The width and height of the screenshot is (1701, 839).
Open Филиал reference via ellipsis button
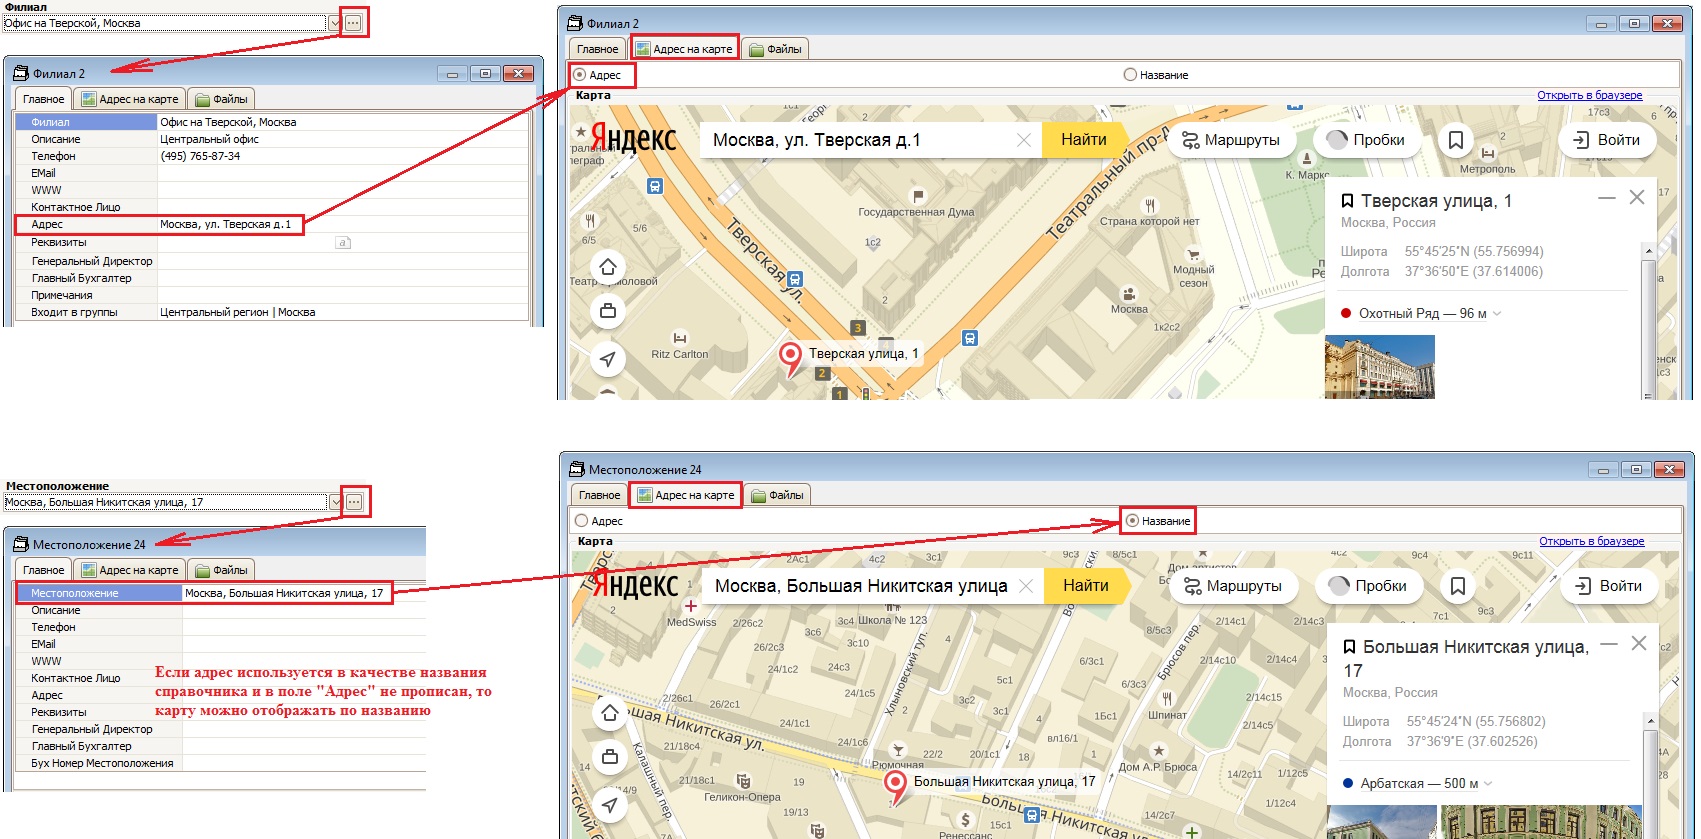coord(354,23)
